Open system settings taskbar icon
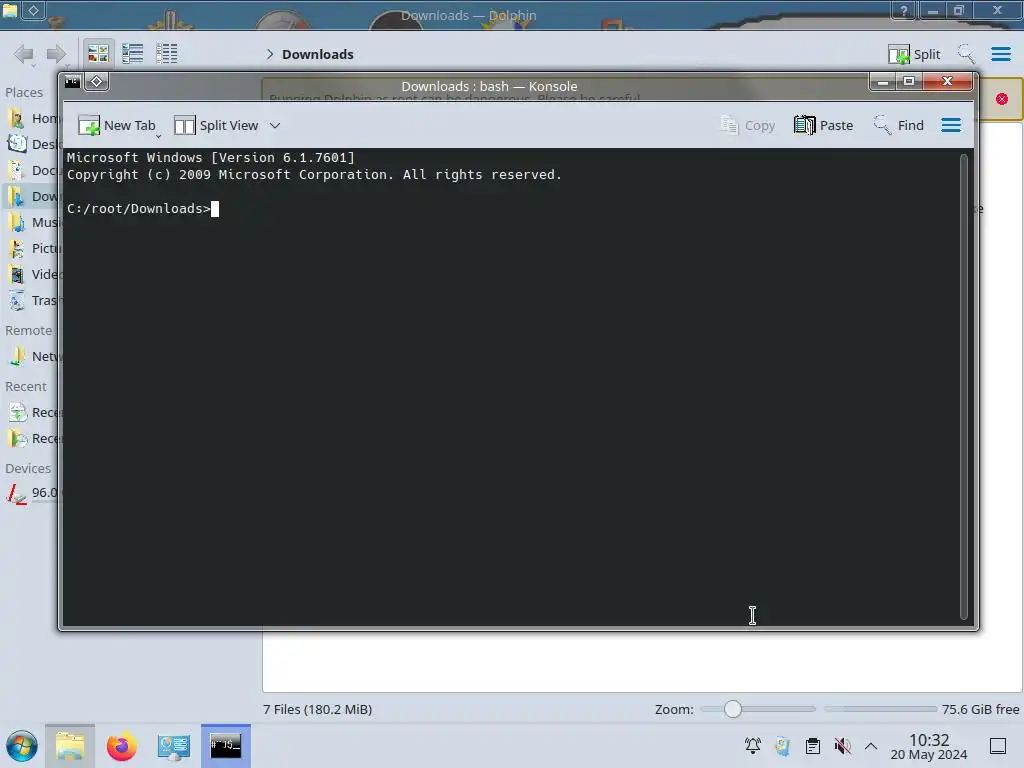The image size is (1024, 768). [173, 746]
